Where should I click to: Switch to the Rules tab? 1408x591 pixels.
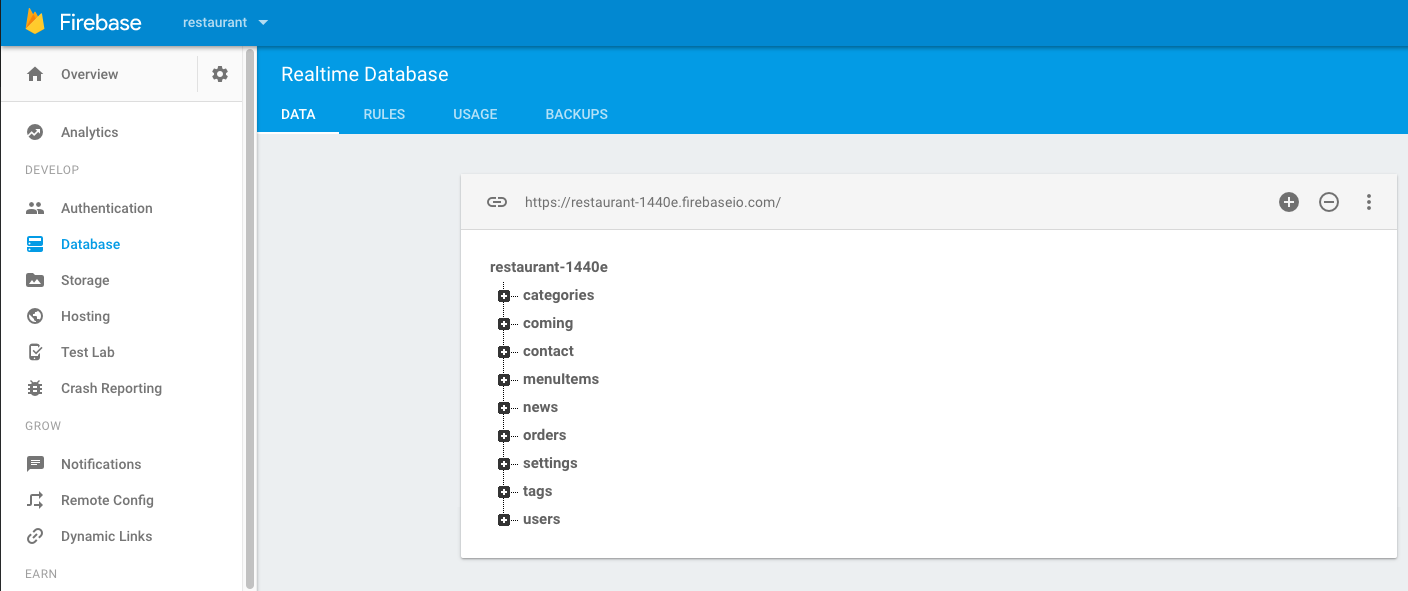click(384, 114)
